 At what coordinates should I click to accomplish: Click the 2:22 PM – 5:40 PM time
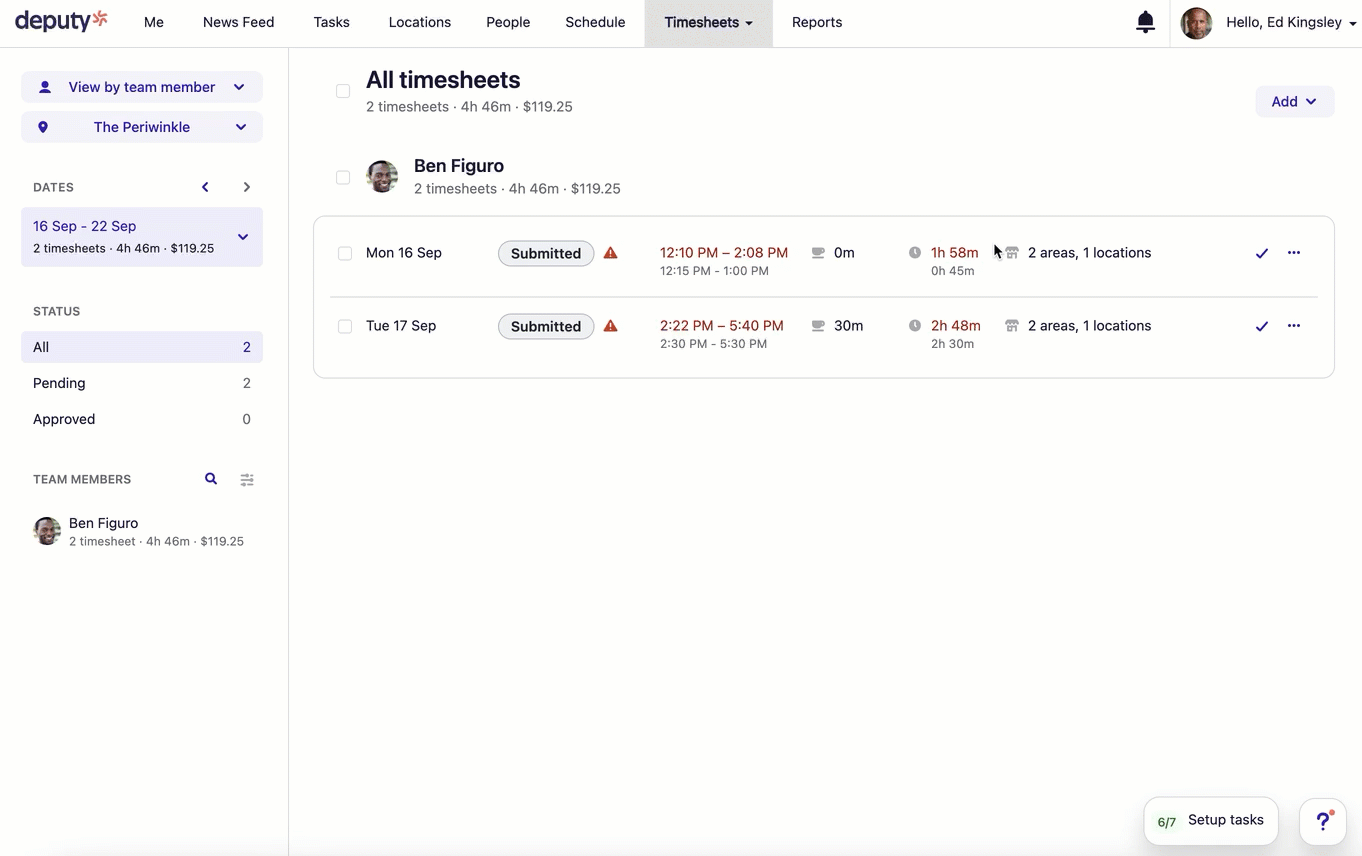tap(722, 326)
